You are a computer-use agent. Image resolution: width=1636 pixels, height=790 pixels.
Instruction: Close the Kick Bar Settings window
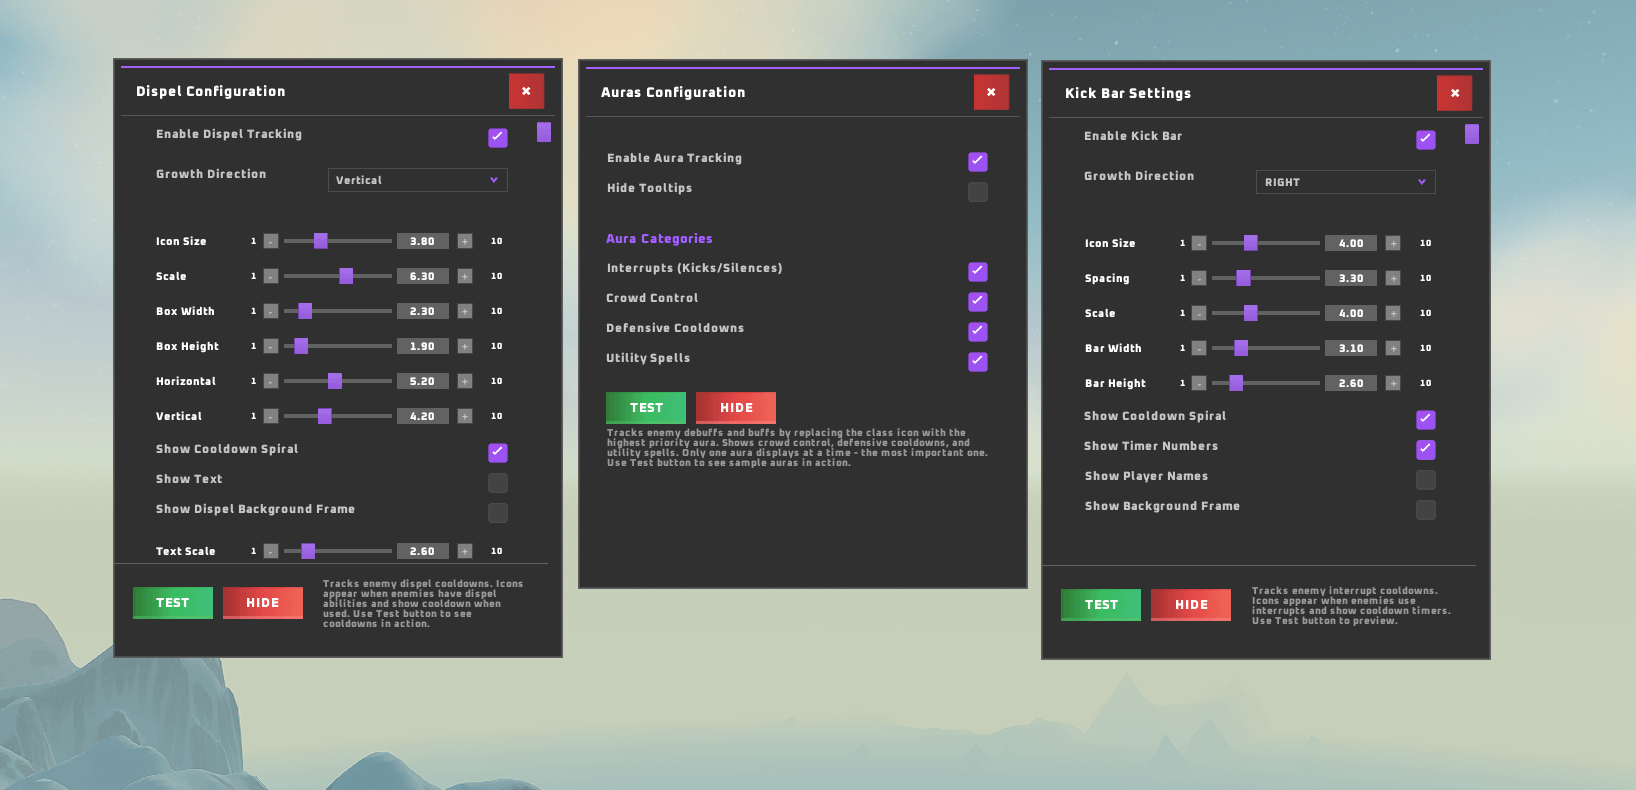pos(1455,93)
